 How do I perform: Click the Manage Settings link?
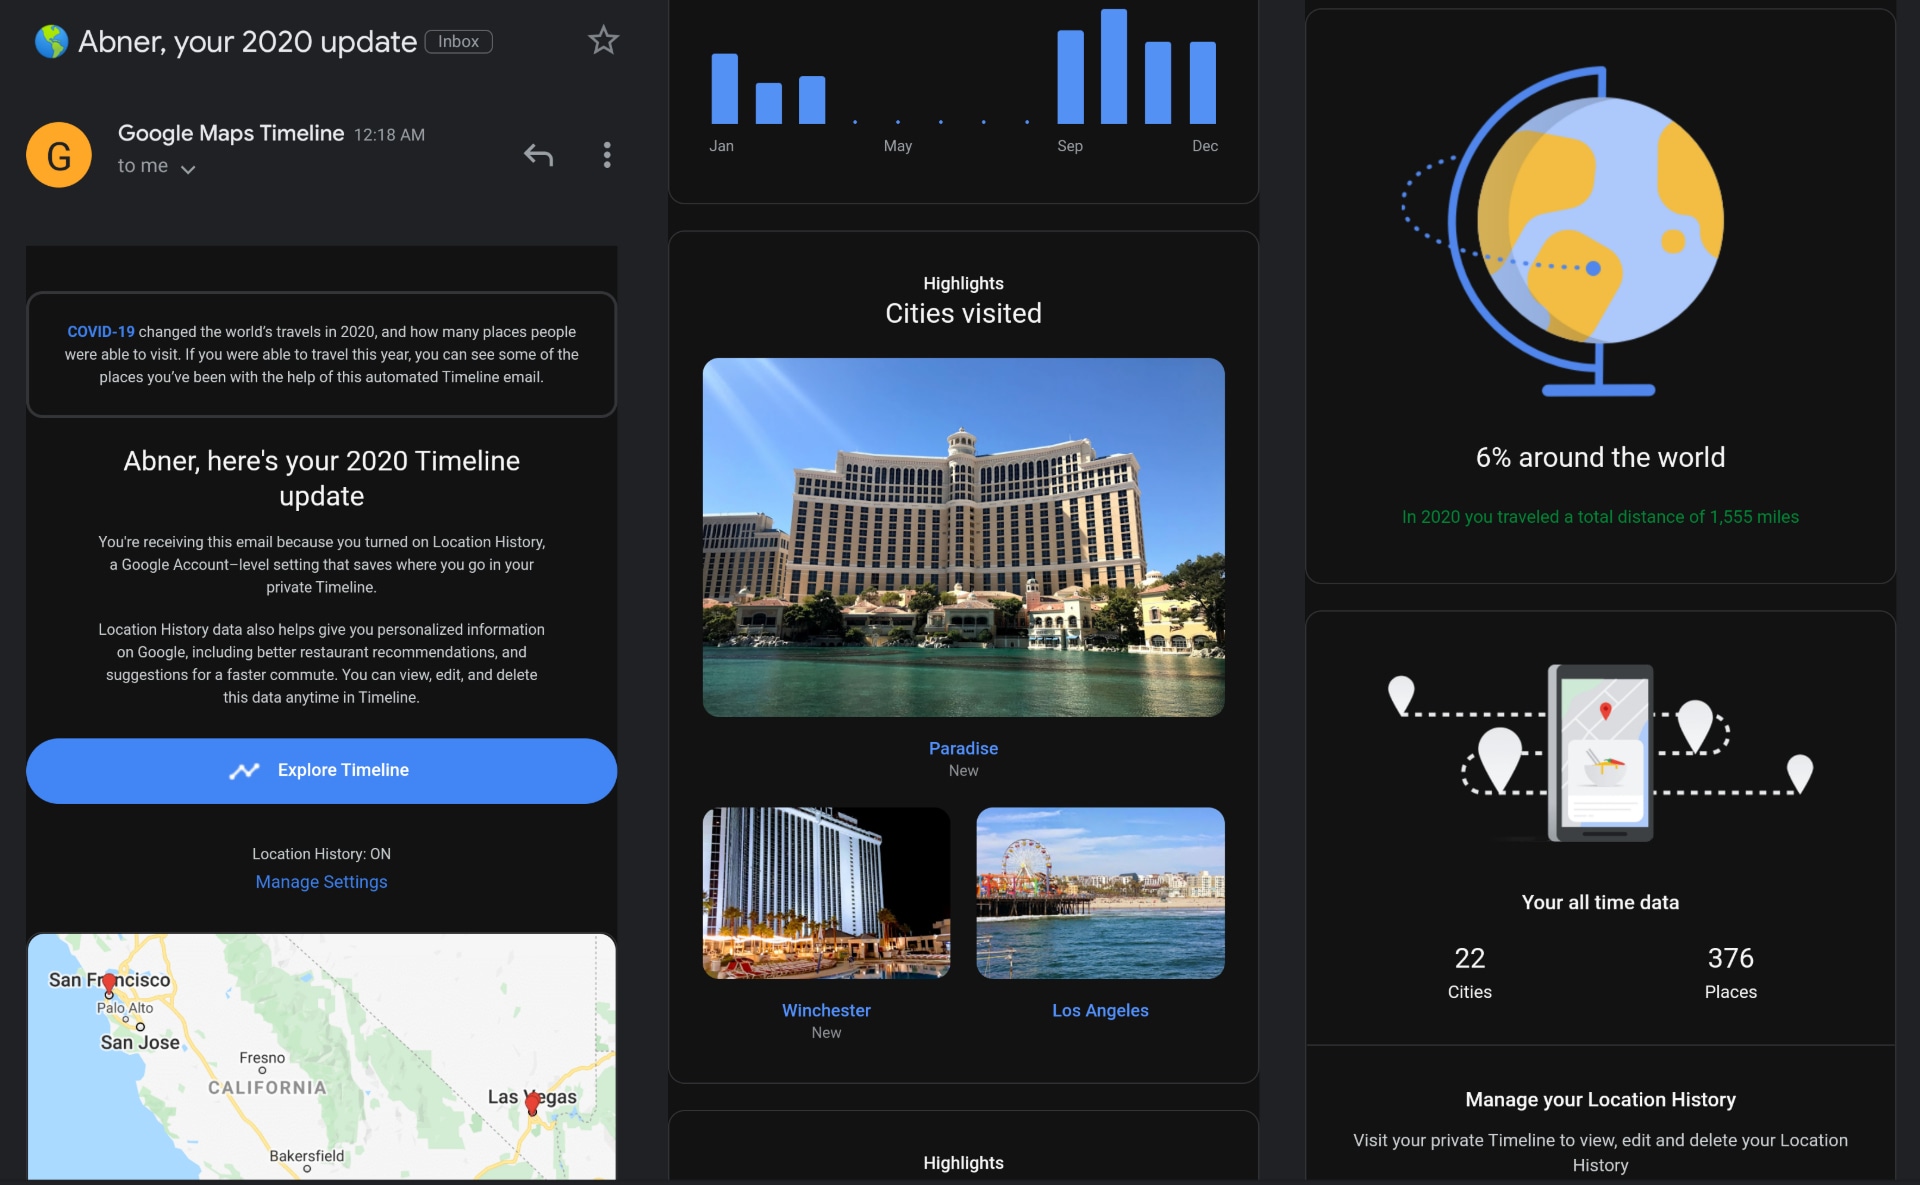tap(321, 881)
